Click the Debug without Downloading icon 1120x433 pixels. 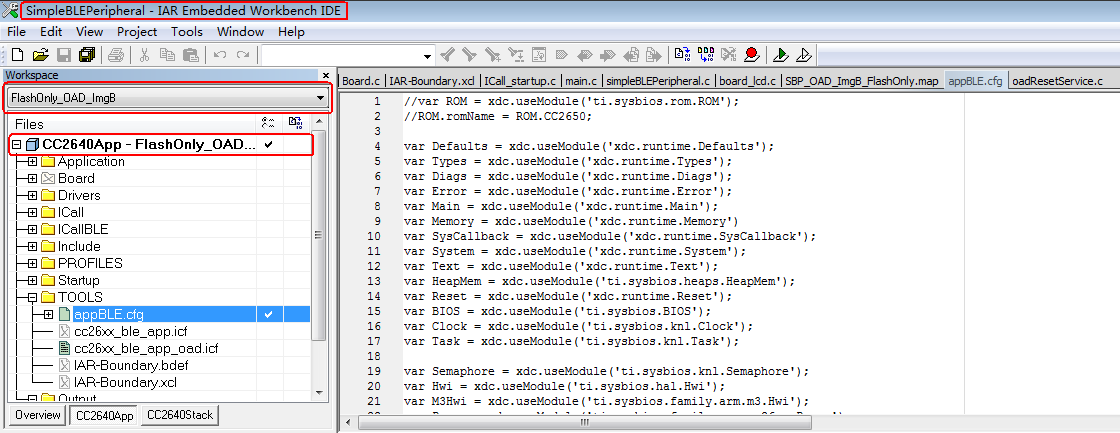[x=804, y=55]
